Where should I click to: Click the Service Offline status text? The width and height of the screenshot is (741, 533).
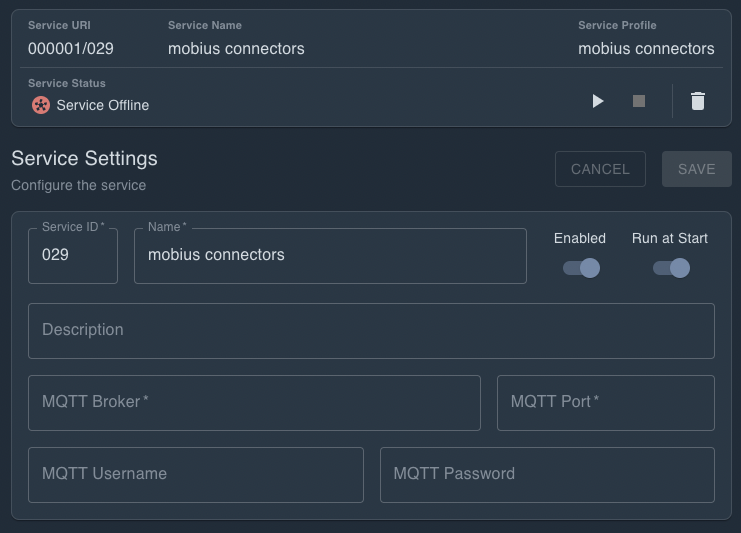103,105
